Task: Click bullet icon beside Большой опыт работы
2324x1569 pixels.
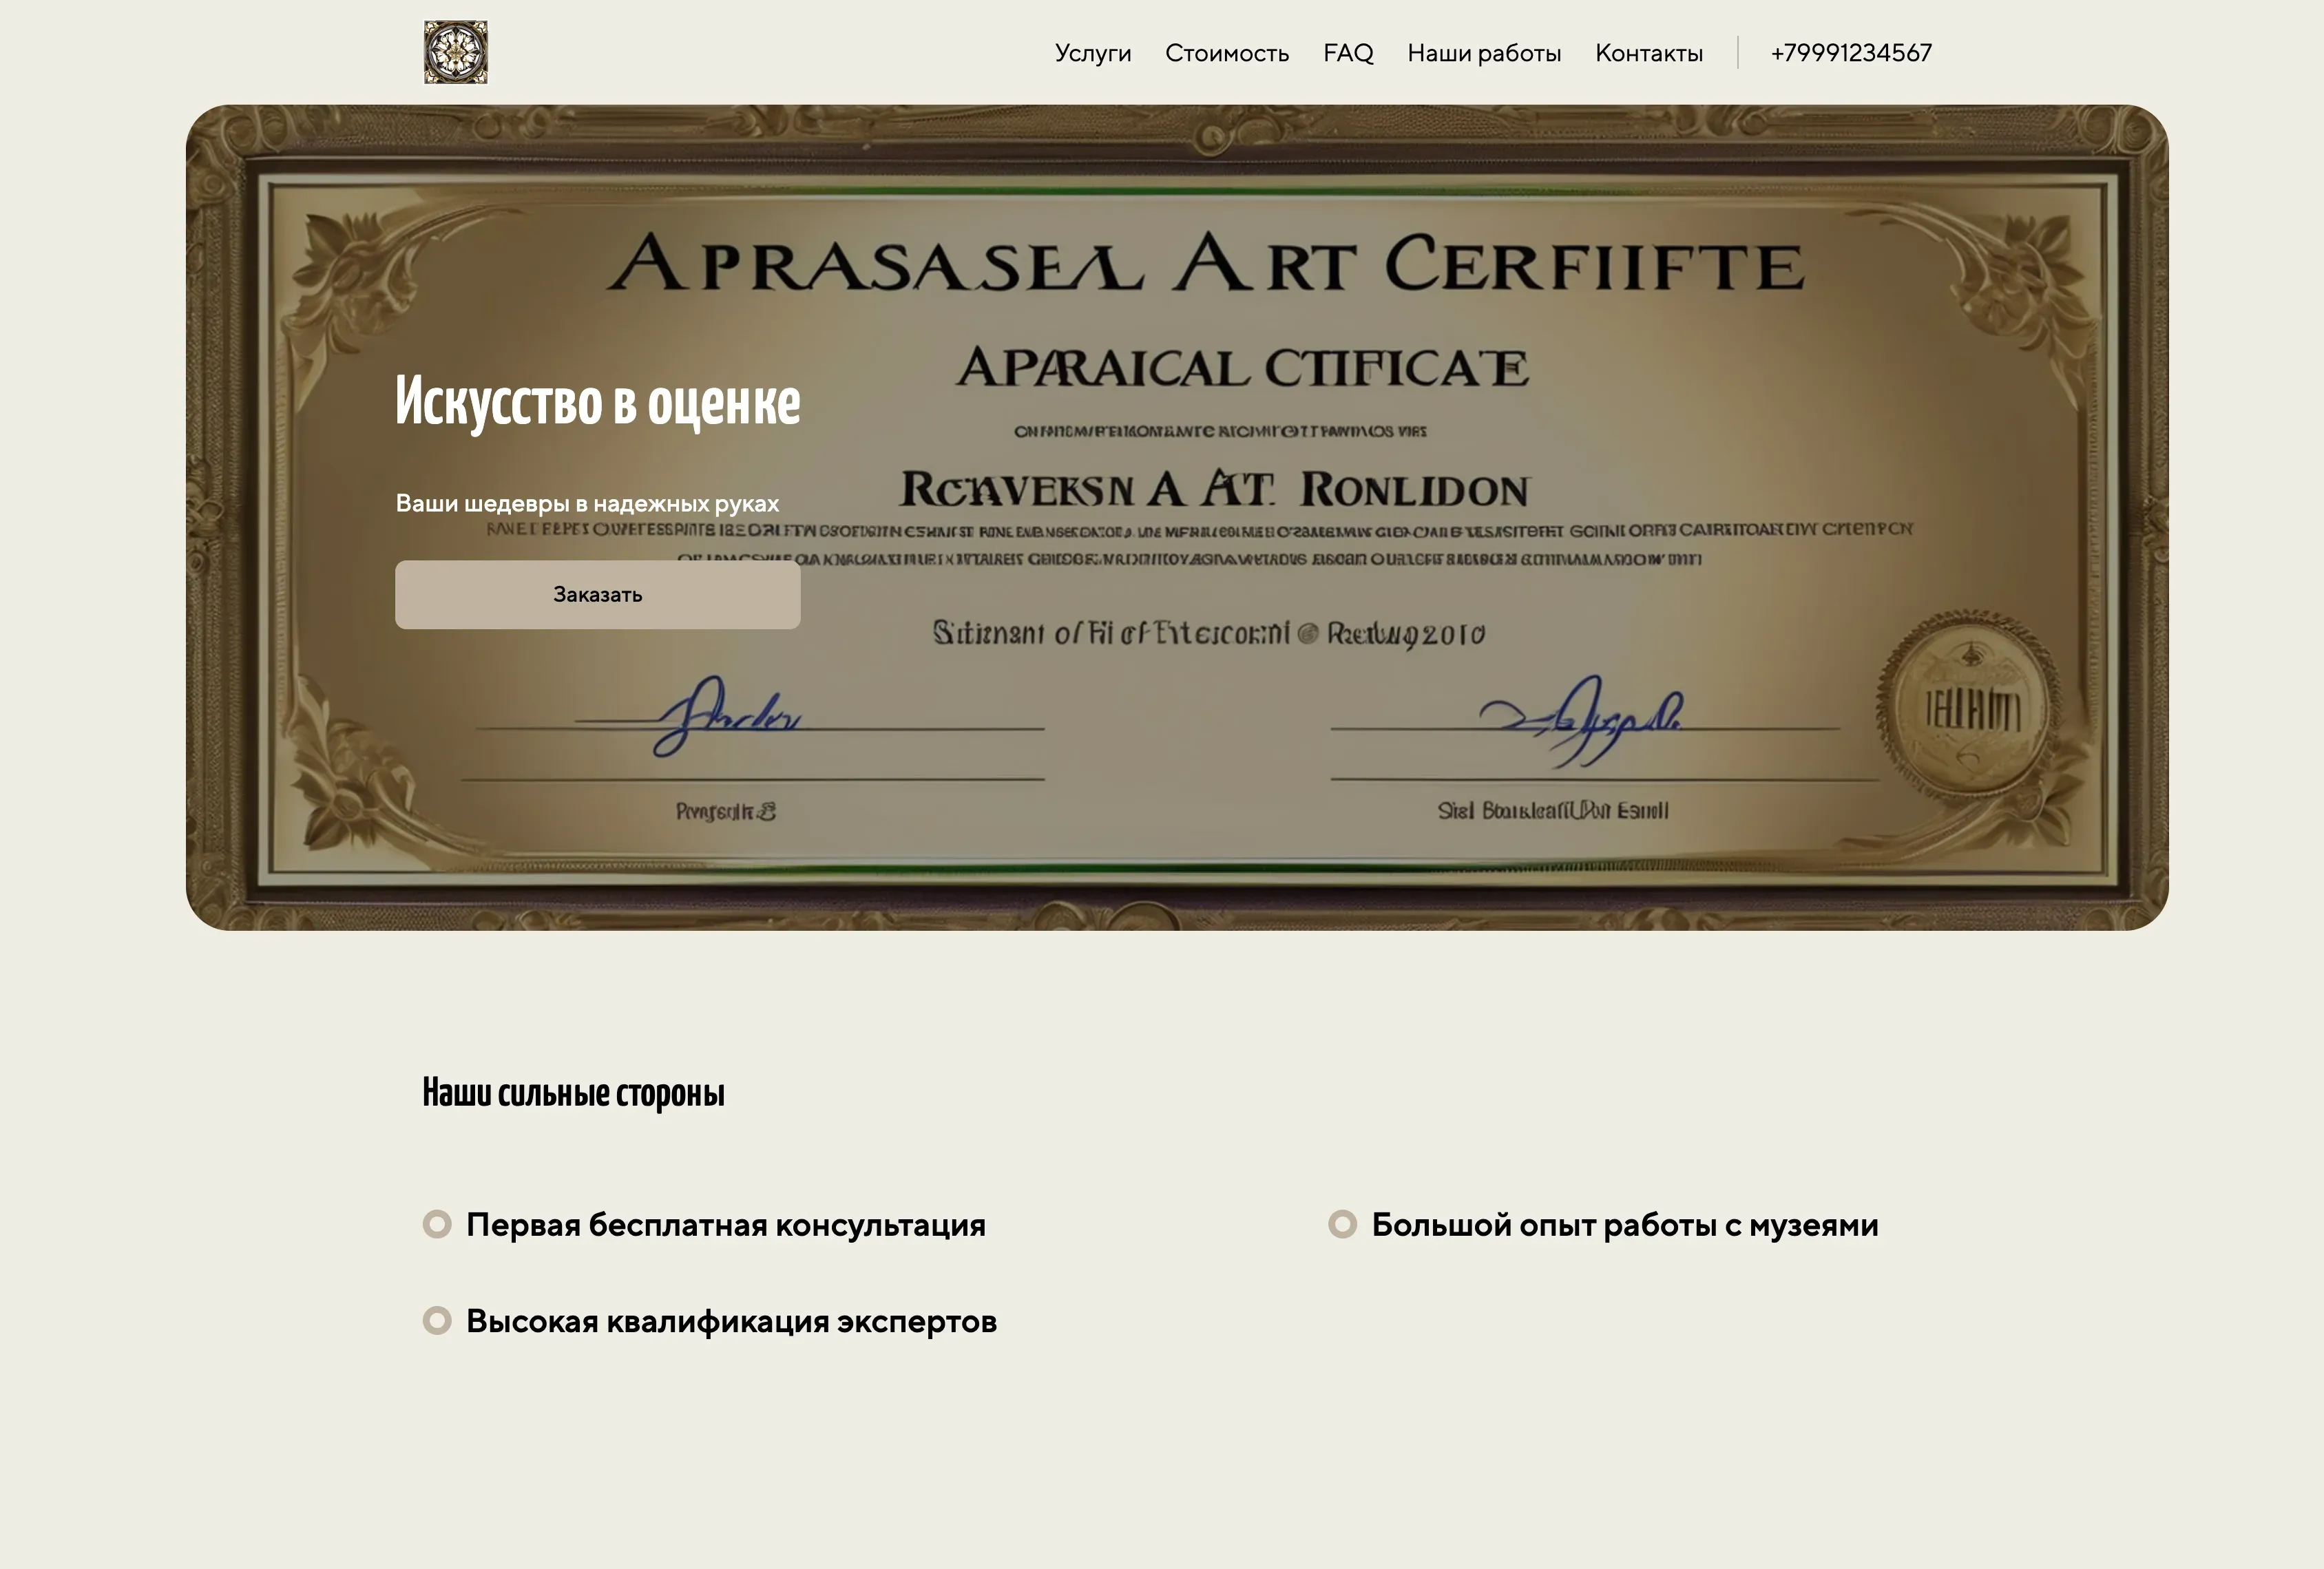Action: tap(1342, 1224)
